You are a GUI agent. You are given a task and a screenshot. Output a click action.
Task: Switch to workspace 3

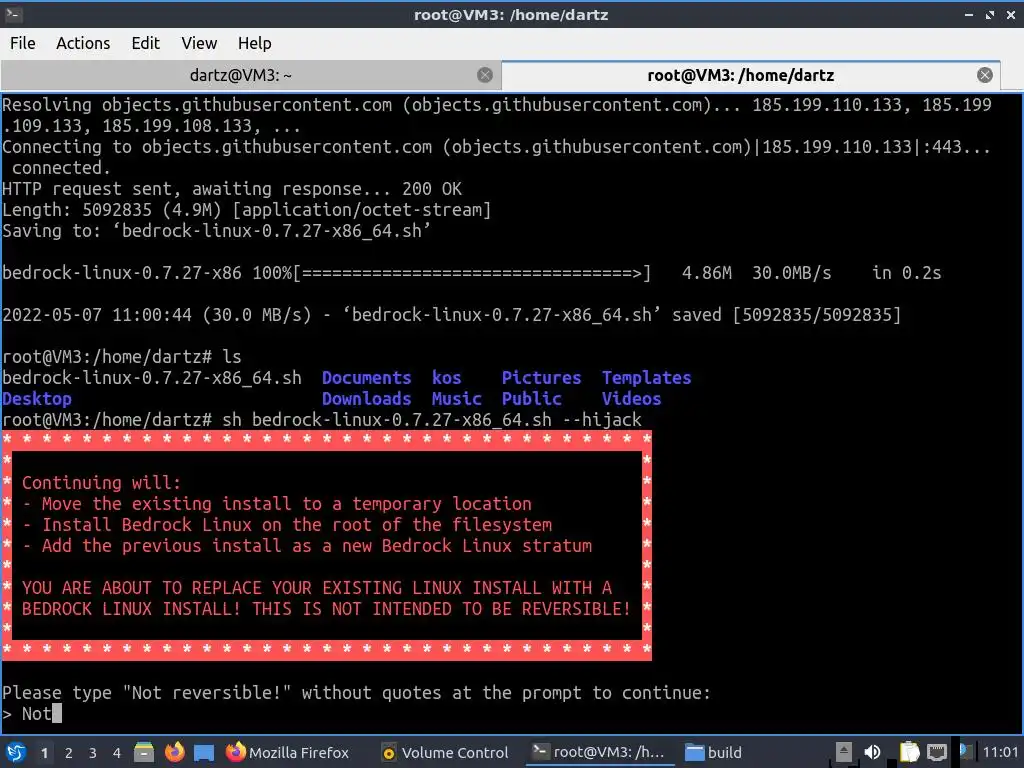[x=92, y=753]
